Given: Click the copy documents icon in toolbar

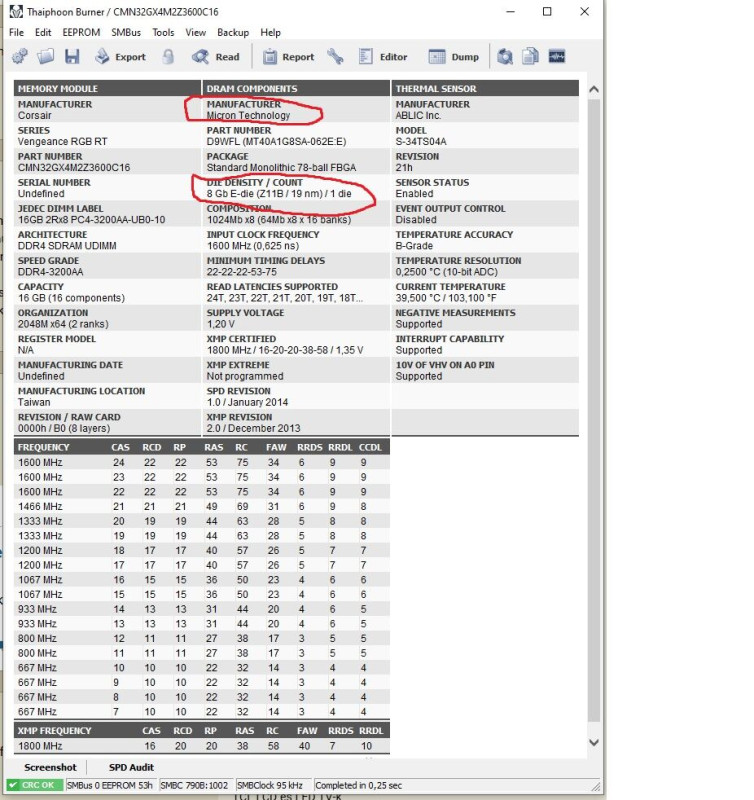Looking at the screenshot, I should [x=531, y=57].
